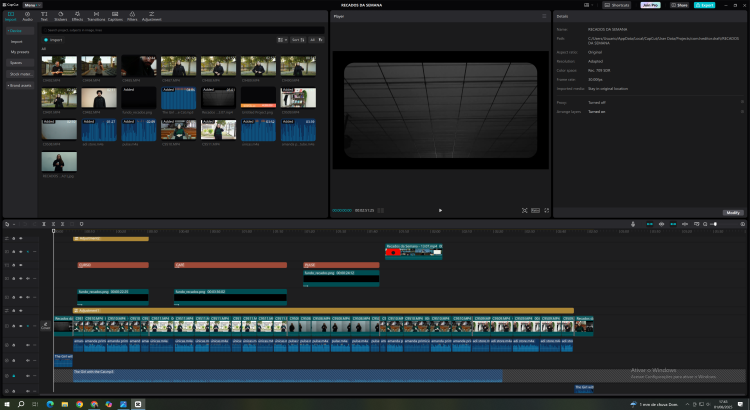Click the Modify button in Details
This screenshot has height=410, width=750.
[733, 212]
